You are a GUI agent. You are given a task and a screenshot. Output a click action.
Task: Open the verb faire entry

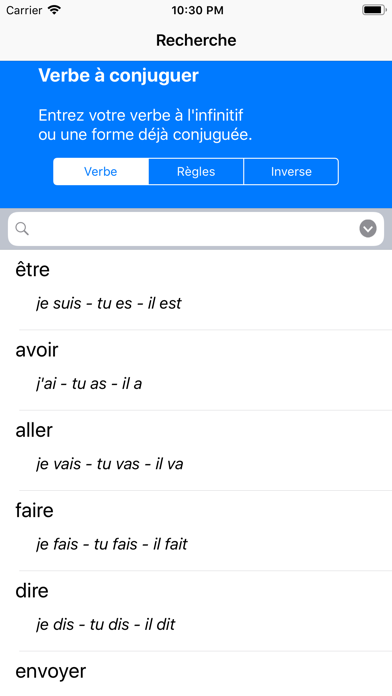(196, 531)
